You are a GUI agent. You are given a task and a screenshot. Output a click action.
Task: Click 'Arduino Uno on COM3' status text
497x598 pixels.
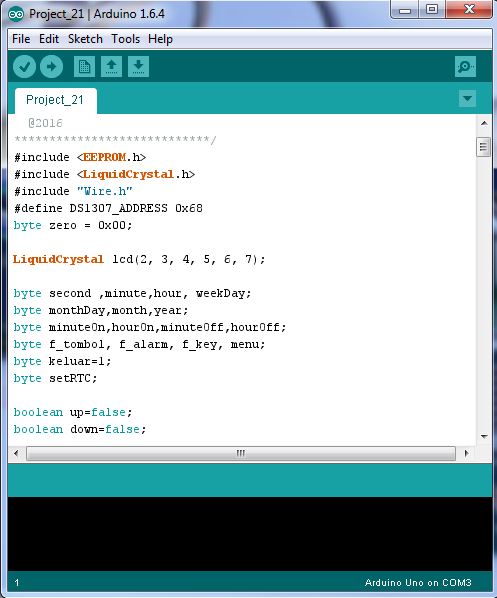tap(418, 583)
